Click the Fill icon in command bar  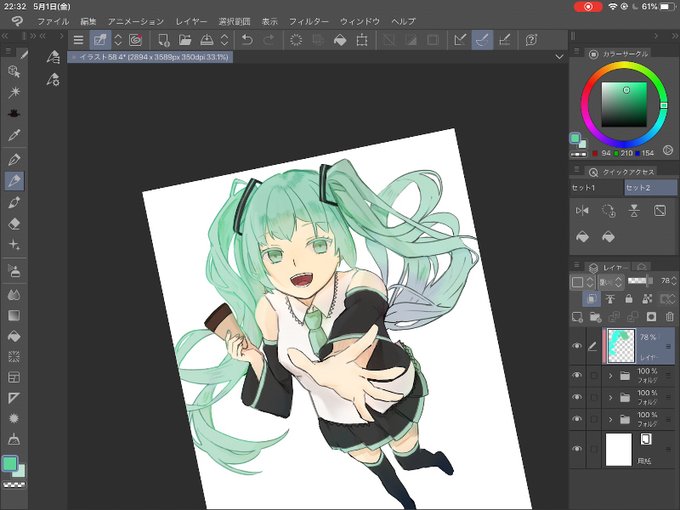[340, 40]
